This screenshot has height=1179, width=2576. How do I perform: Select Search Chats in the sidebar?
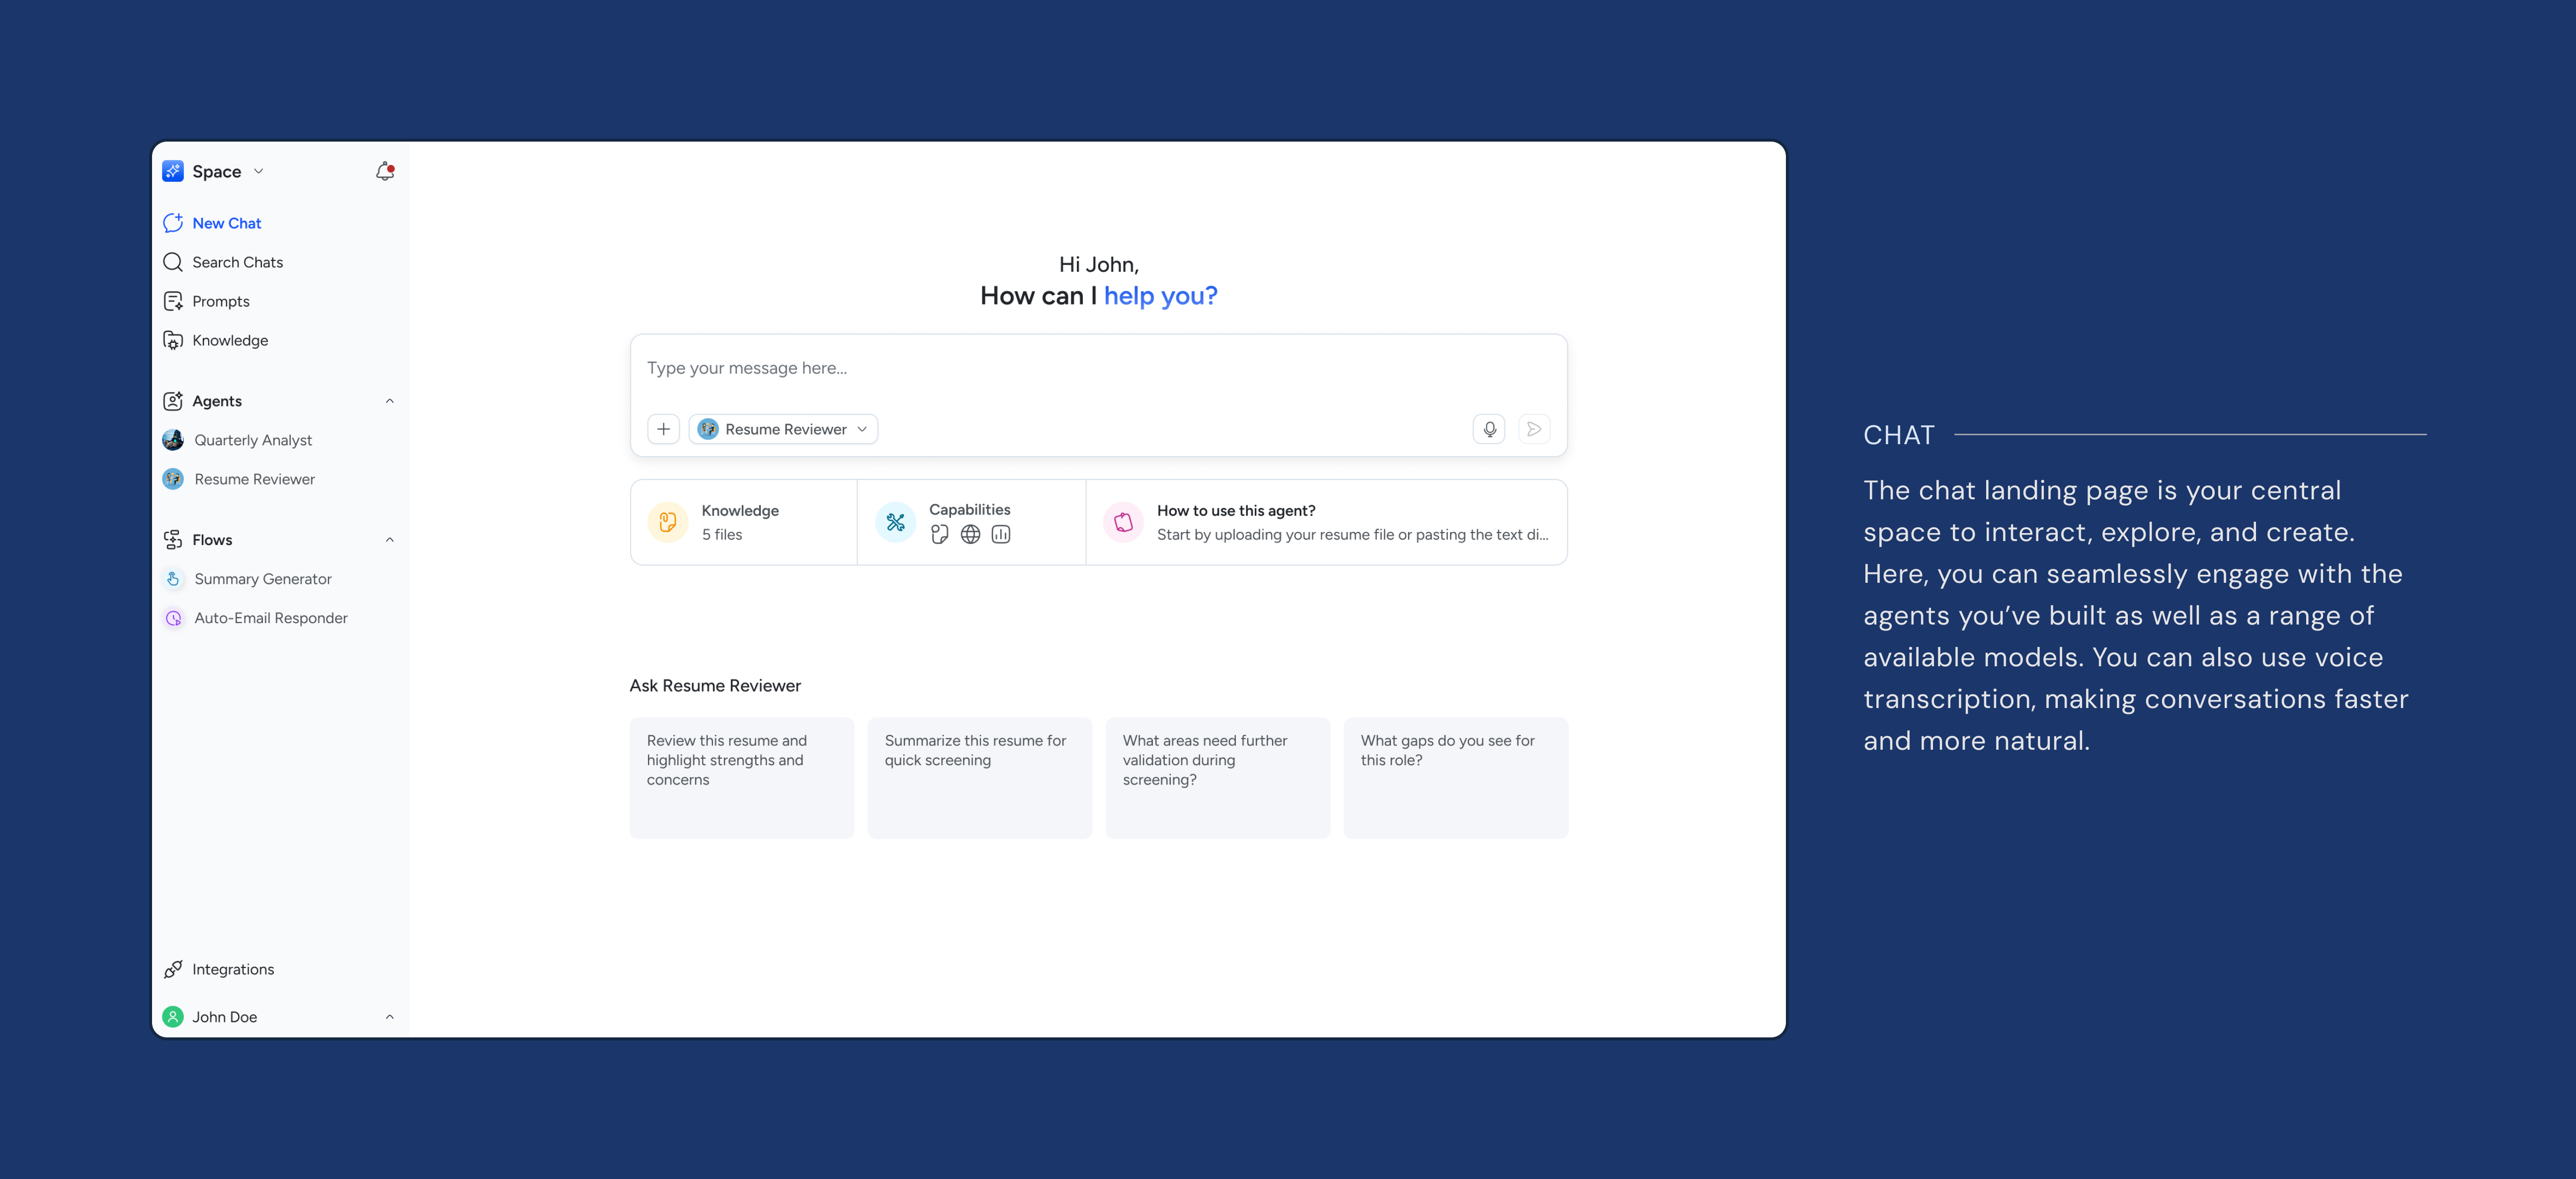(238, 262)
